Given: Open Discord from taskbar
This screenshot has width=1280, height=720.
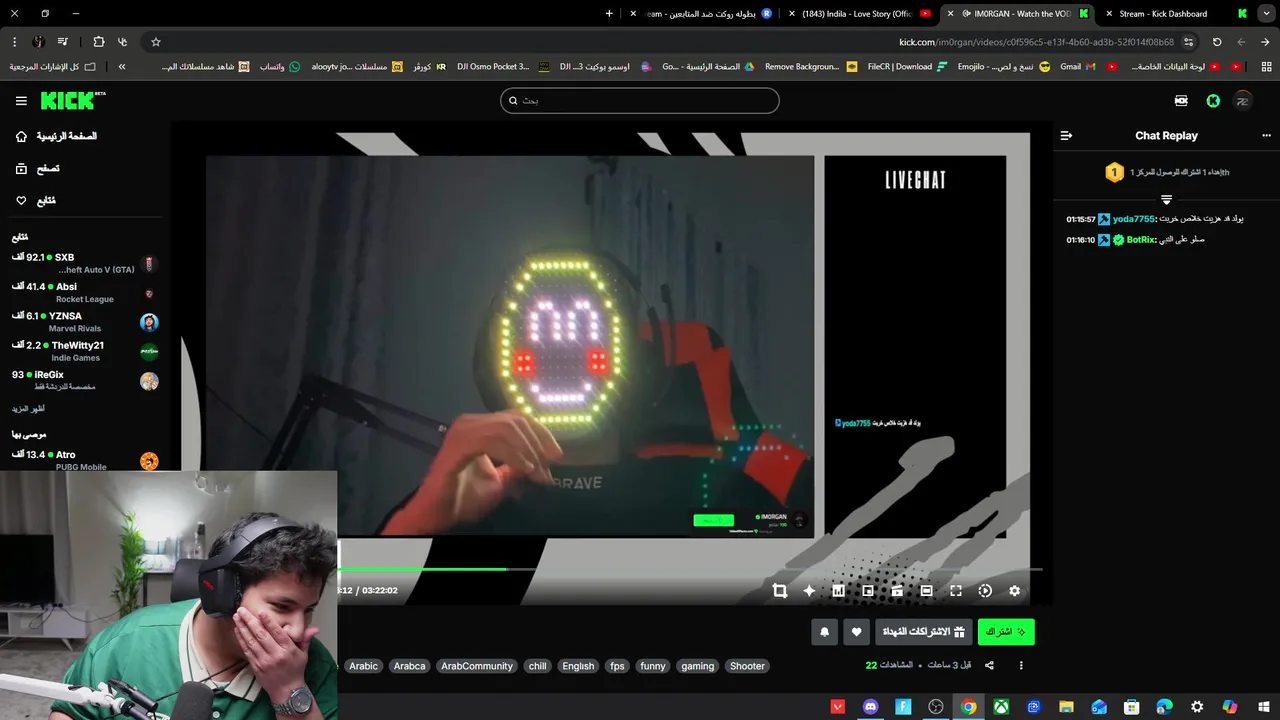Looking at the screenshot, I should point(870,707).
